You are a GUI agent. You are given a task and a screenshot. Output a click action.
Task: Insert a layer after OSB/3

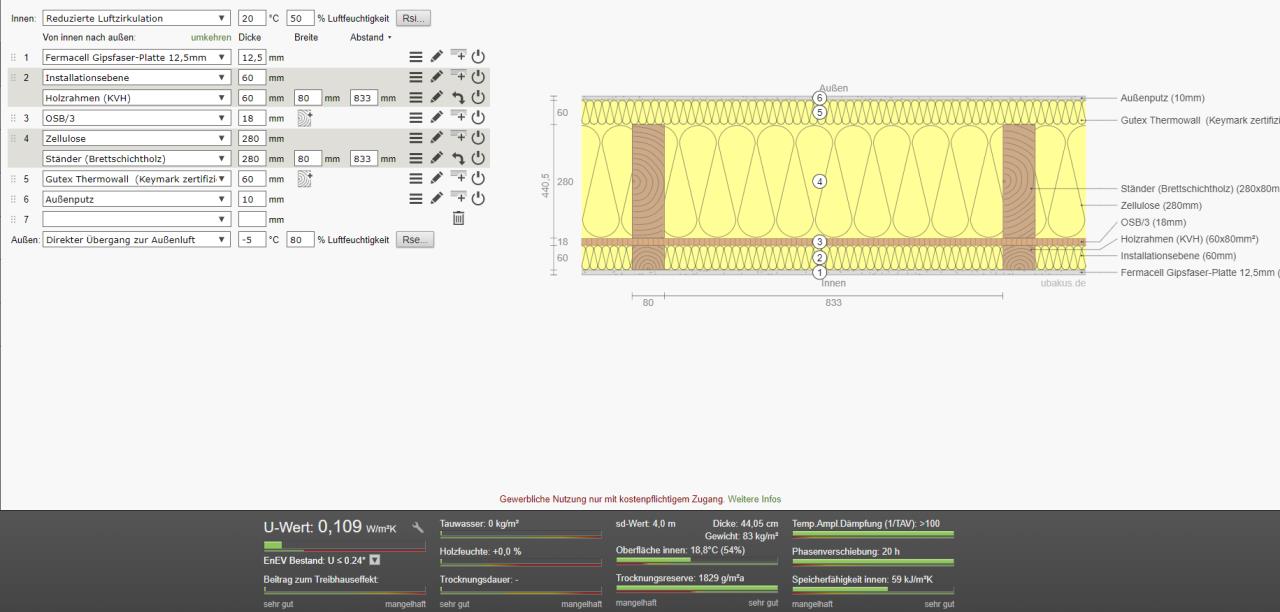tap(458, 117)
